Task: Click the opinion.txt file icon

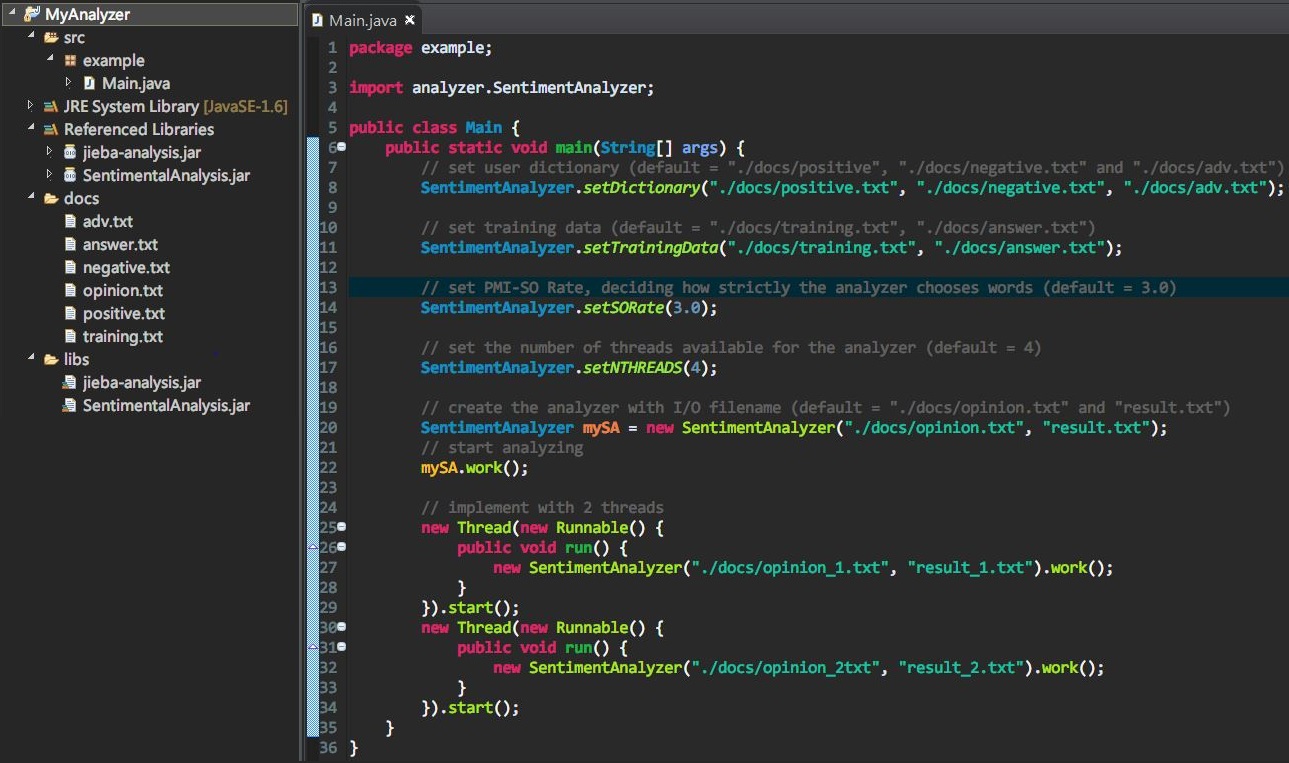Action: click(x=70, y=291)
